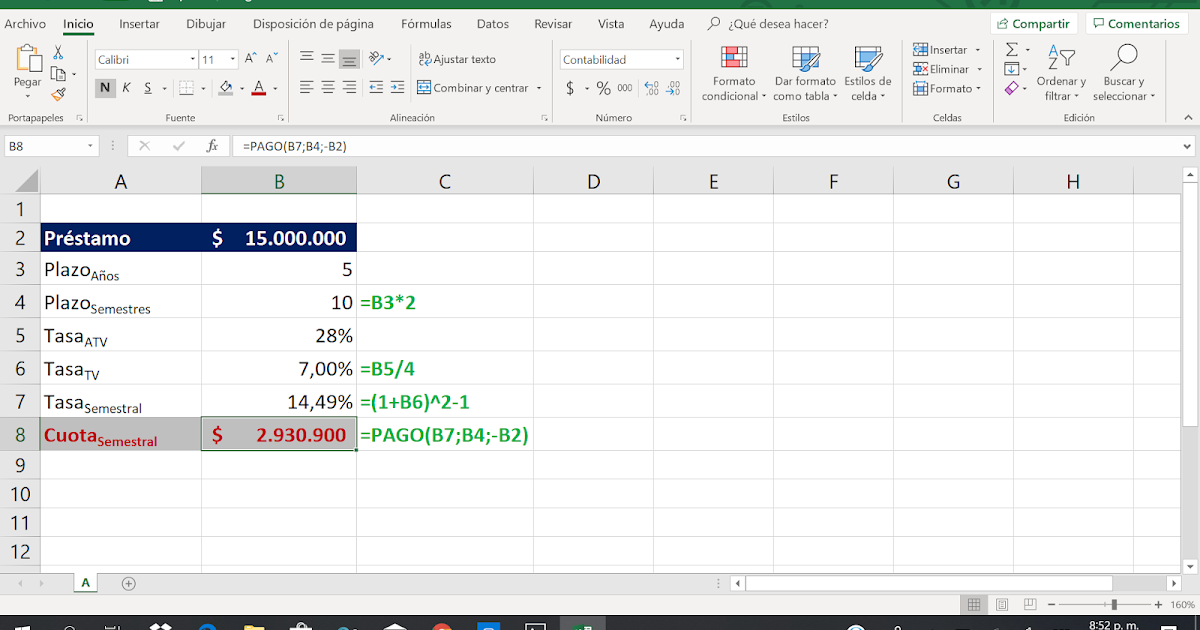Click the Compartir button
The height and width of the screenshot is (630, 1200).
pyautogui.click(x=1034, y=22)
